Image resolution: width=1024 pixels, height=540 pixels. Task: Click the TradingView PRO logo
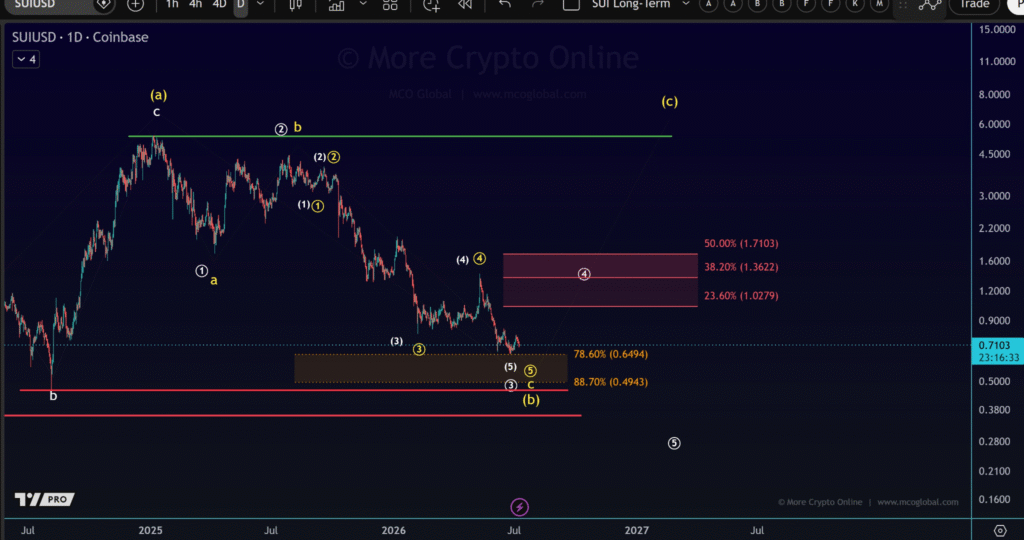[x=44, y=500]
